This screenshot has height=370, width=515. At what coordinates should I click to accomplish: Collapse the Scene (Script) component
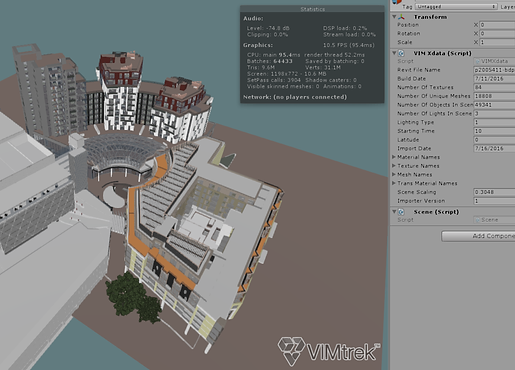(x=394, y=212)
